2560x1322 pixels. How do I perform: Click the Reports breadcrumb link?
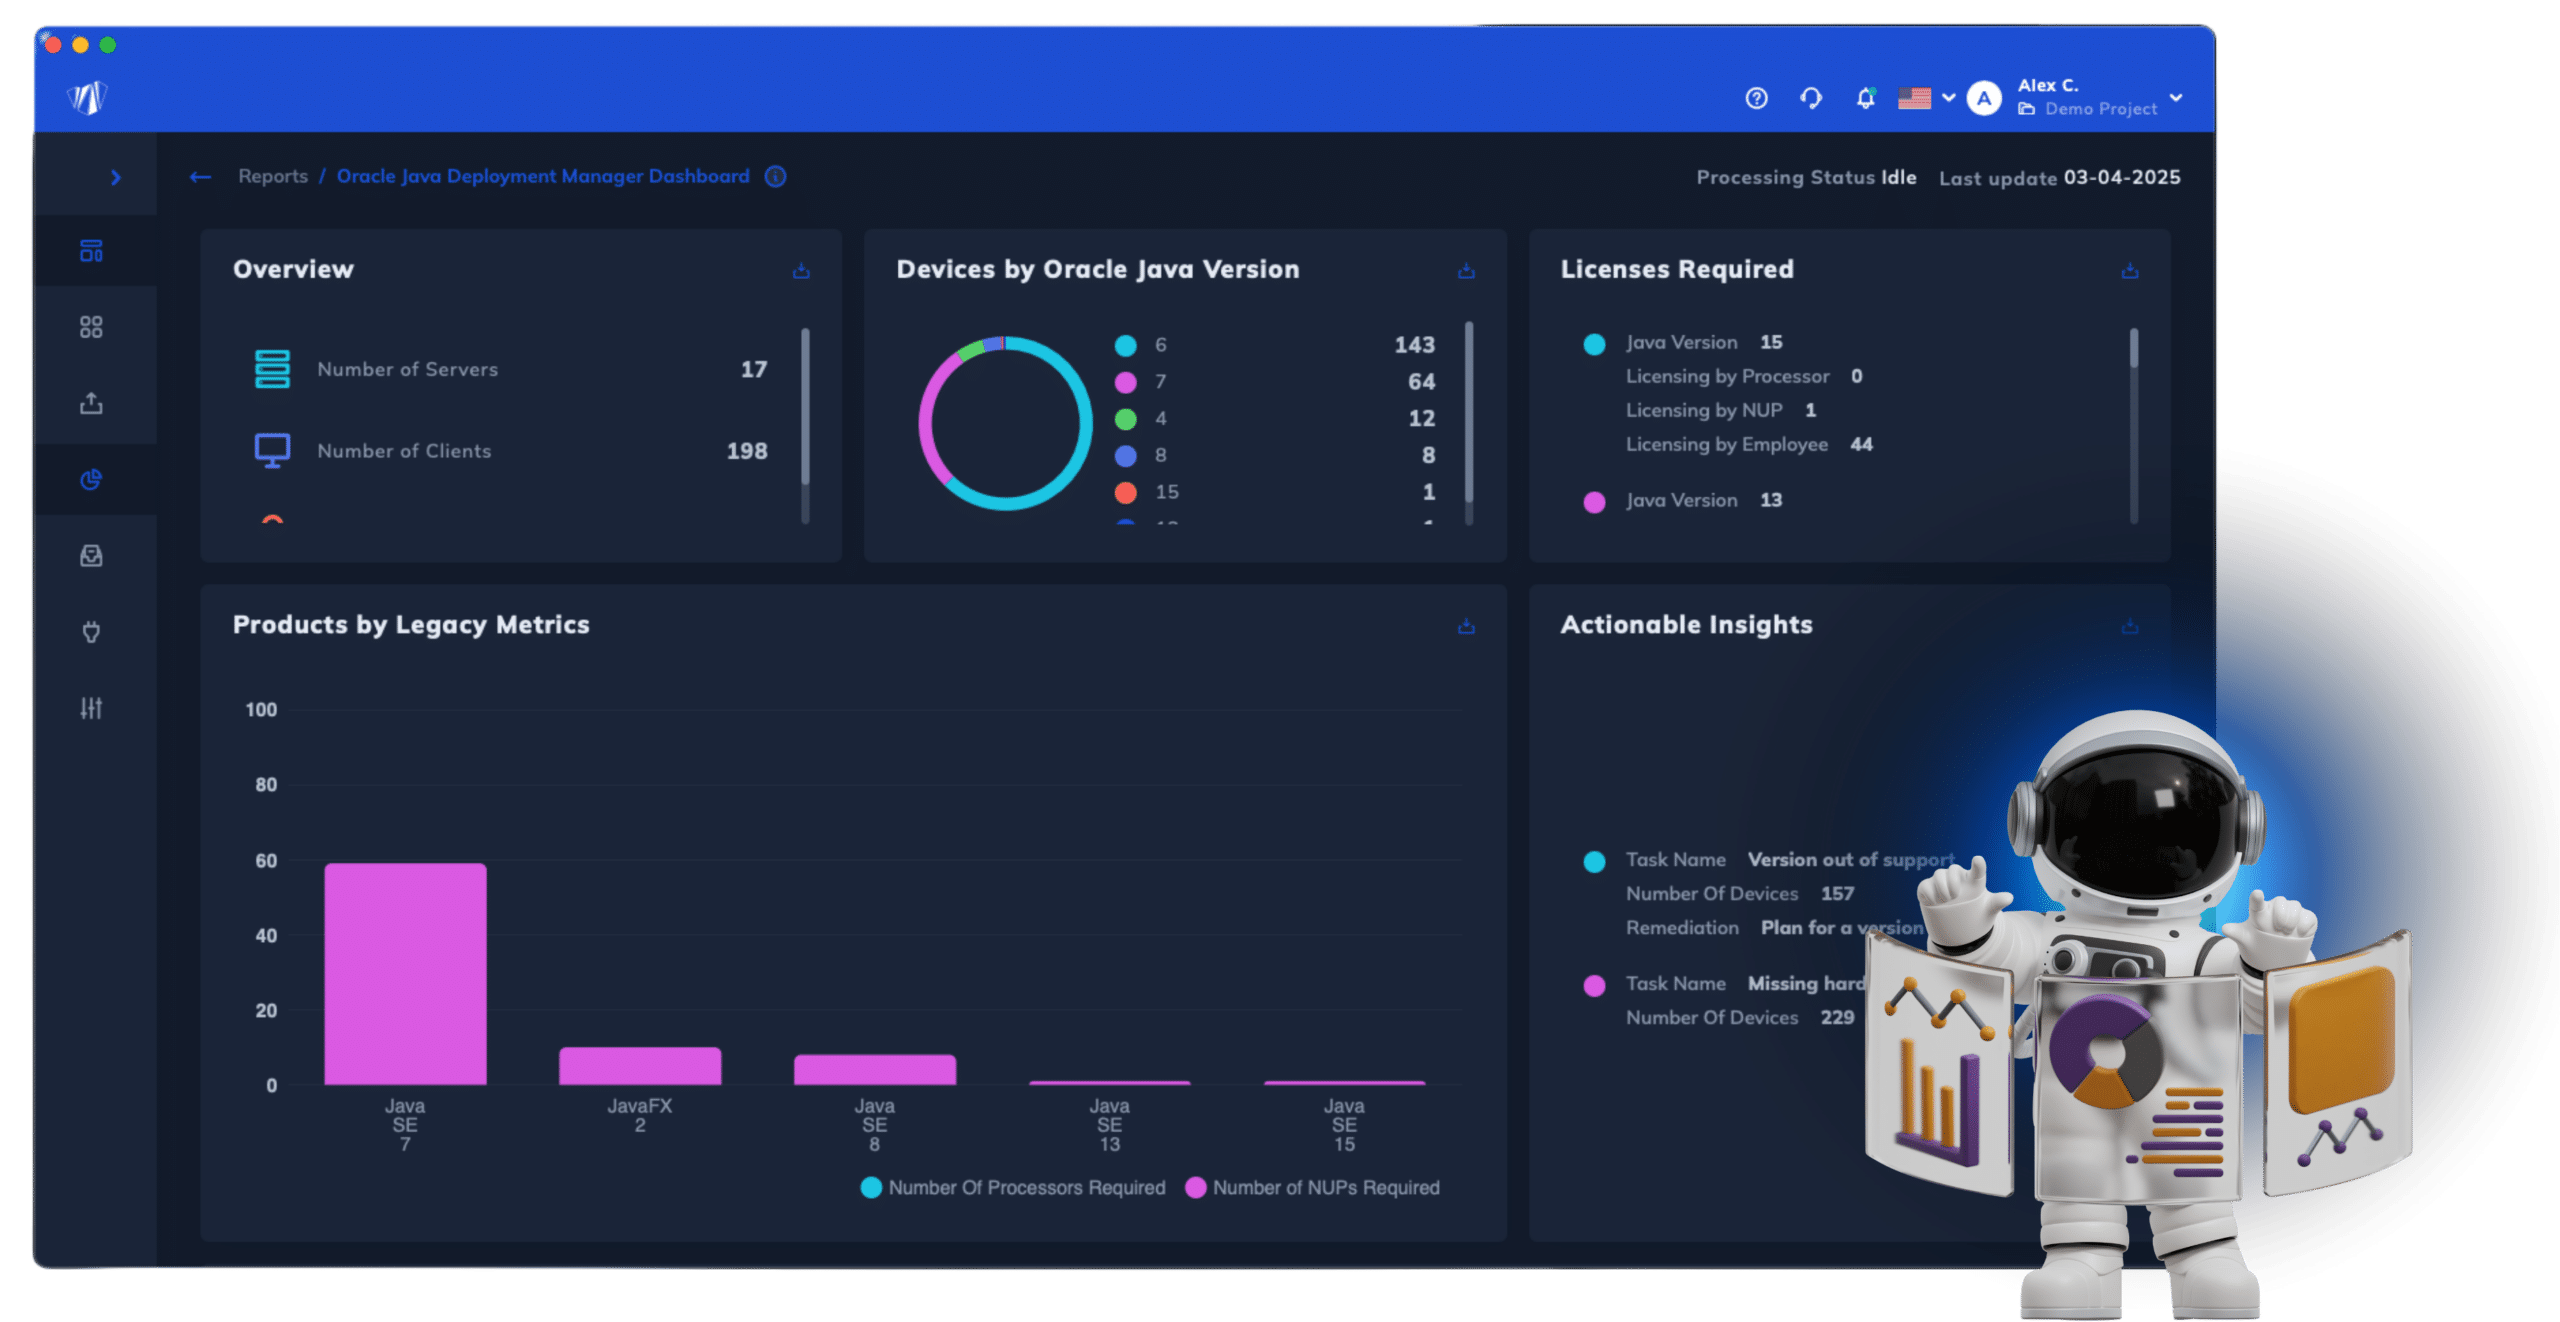click(273, 176)
